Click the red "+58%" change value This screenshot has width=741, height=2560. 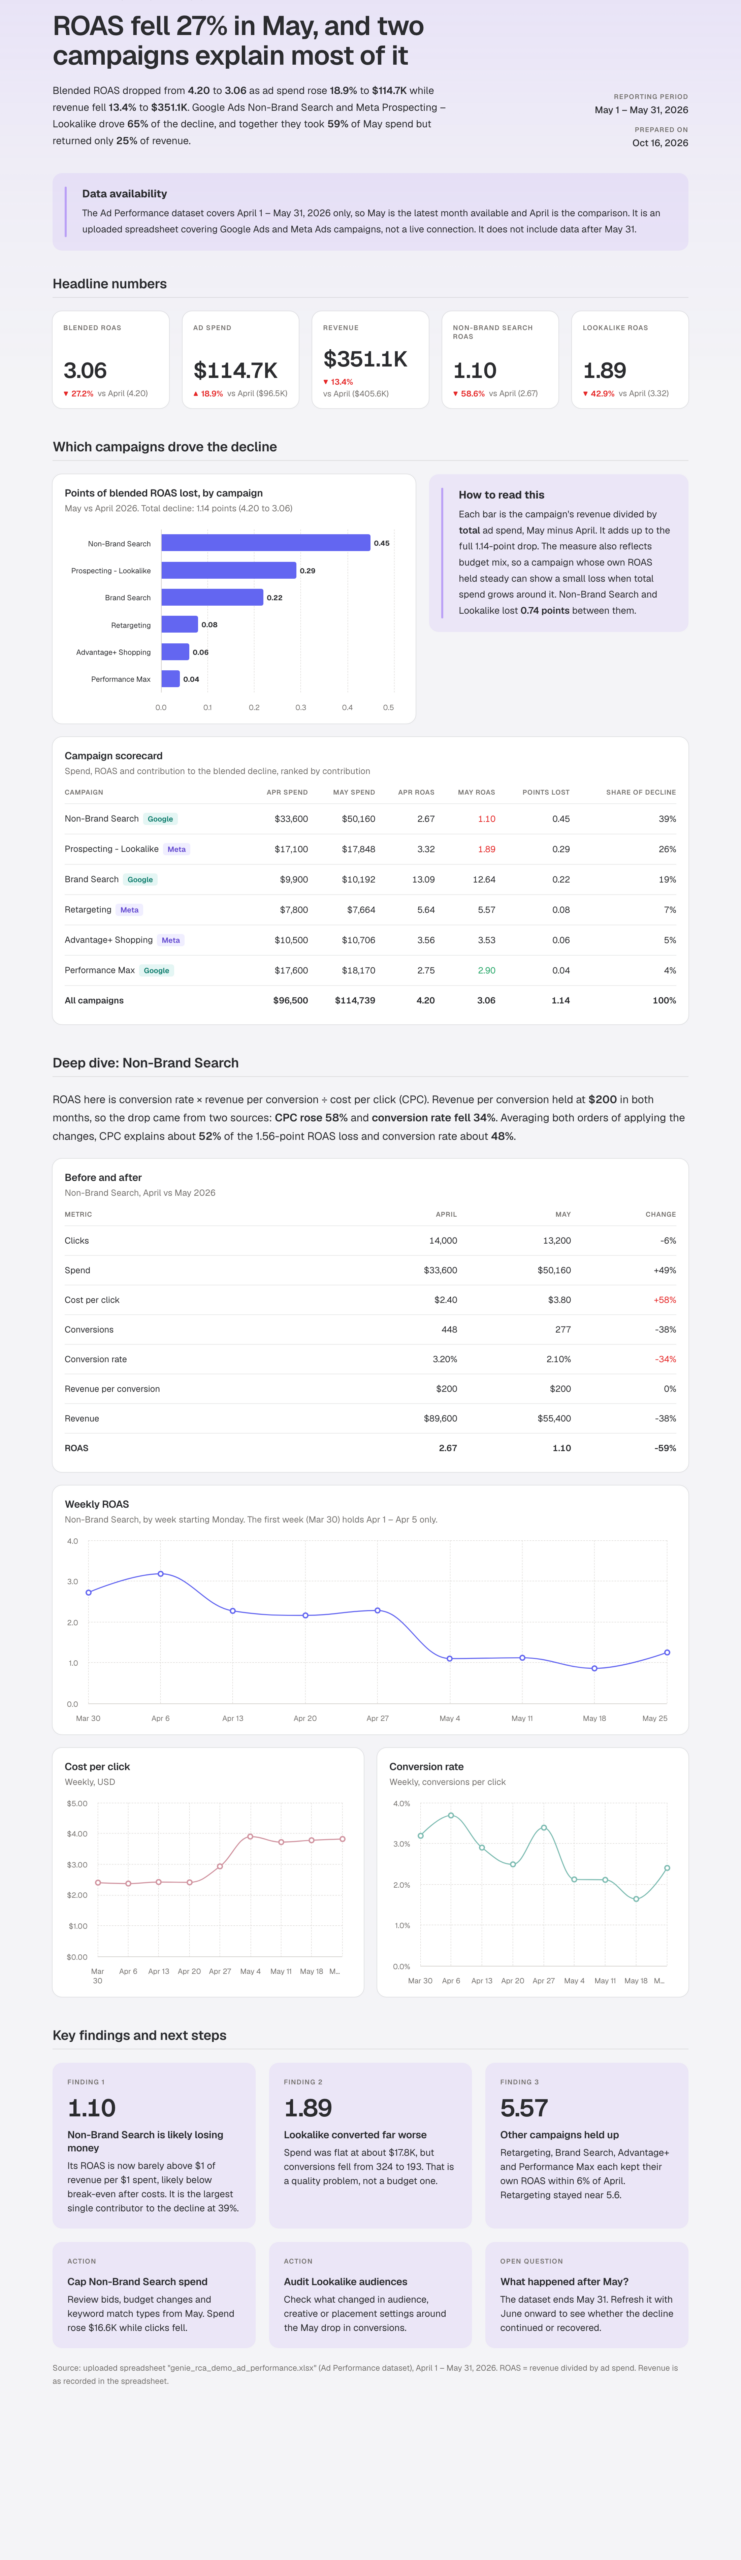pyautogui.click(x=665, y=1300)
